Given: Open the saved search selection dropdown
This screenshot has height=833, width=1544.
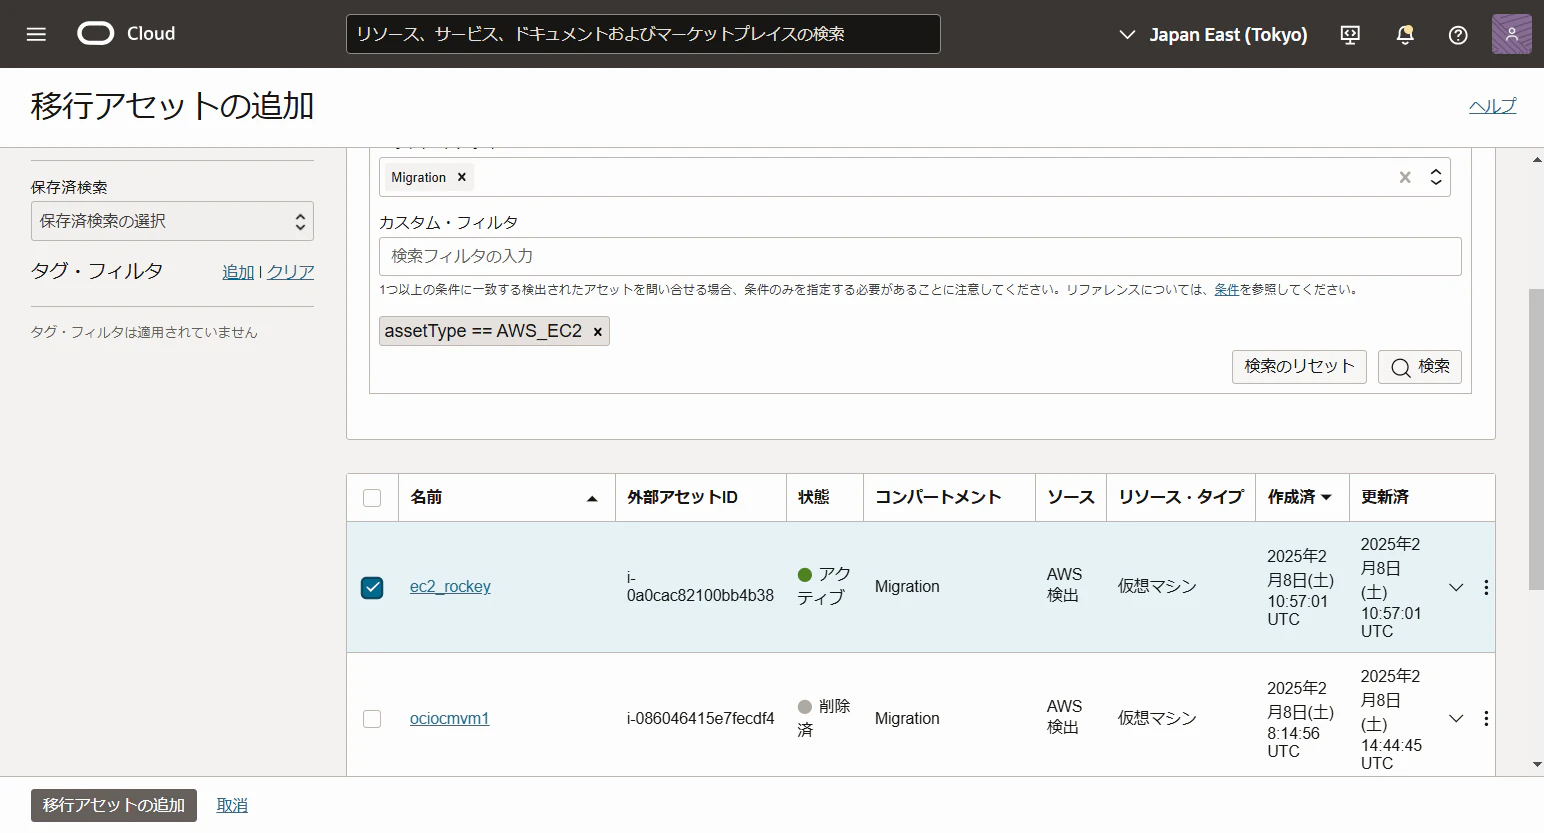Looking at the screenshot, I should pos(172,221).
